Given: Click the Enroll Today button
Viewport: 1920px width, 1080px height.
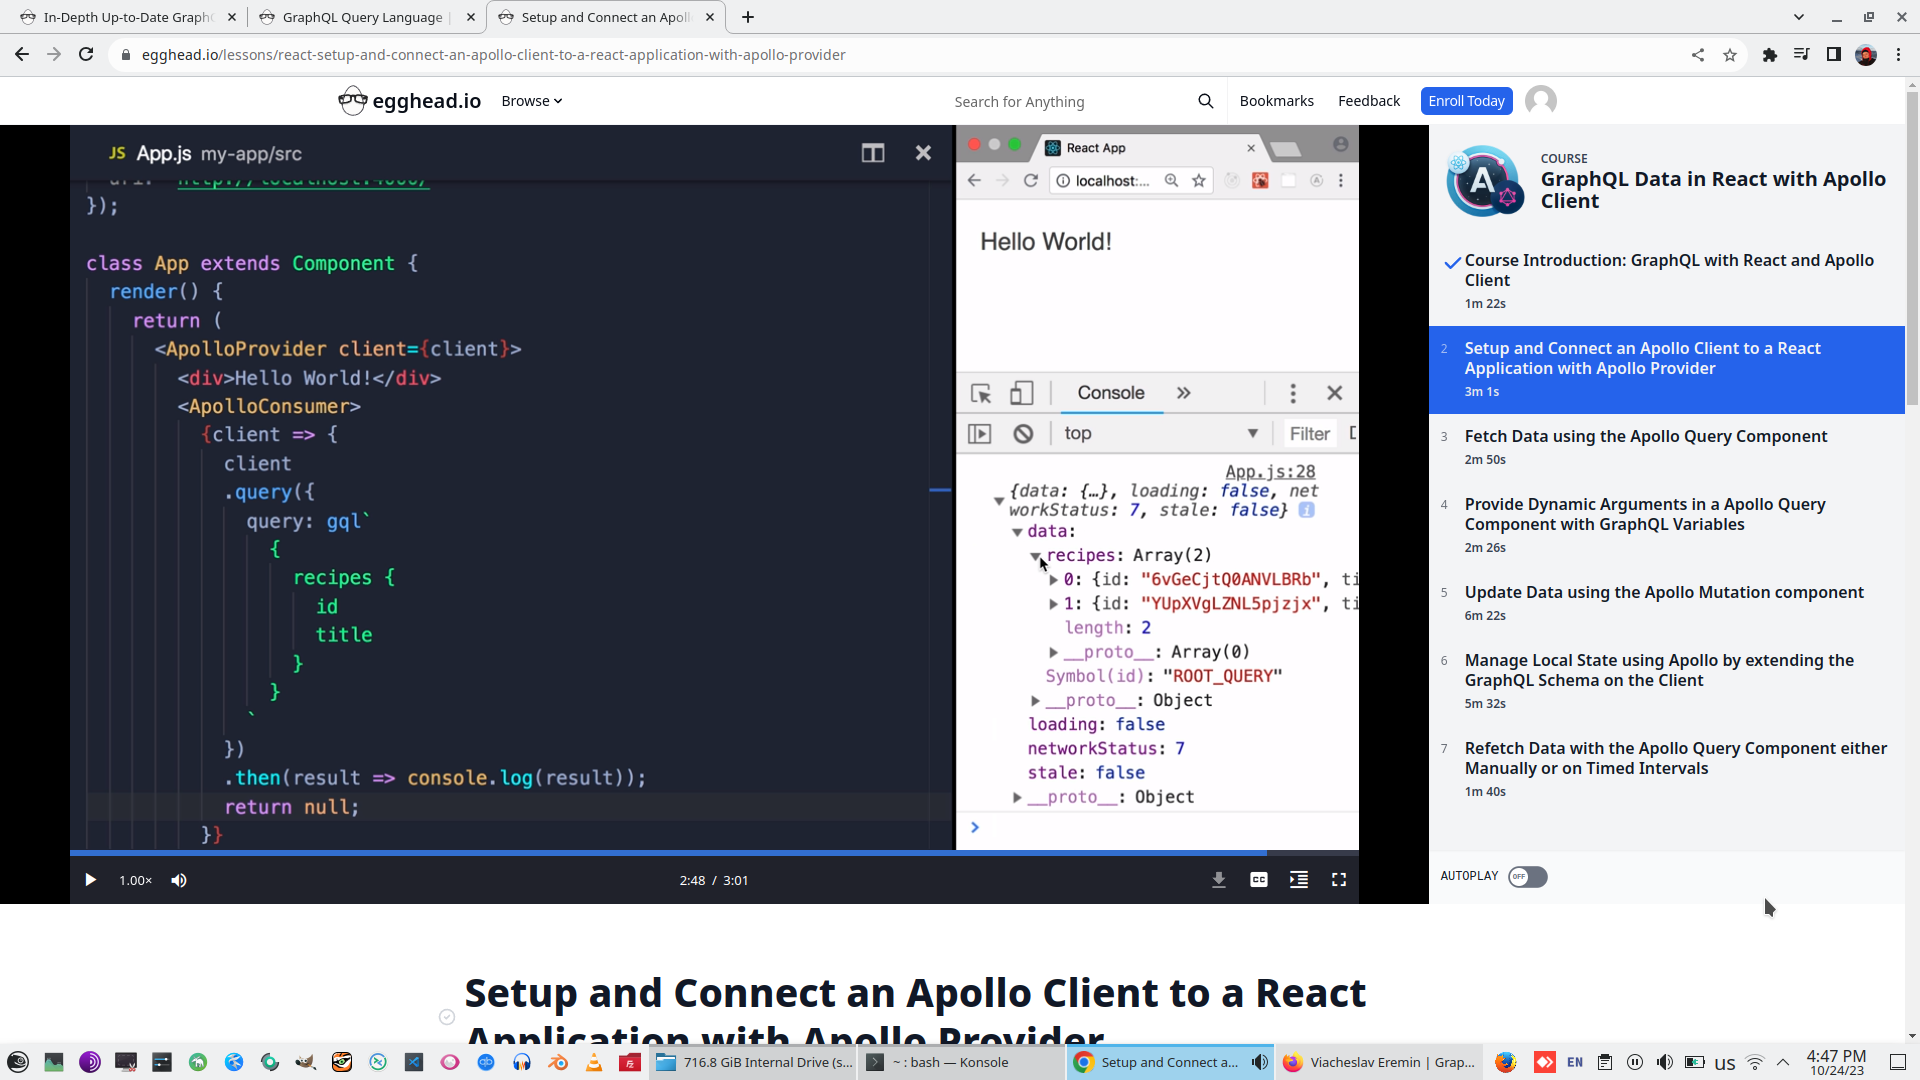Looking at the screenshot, I should coord(1466,101).
